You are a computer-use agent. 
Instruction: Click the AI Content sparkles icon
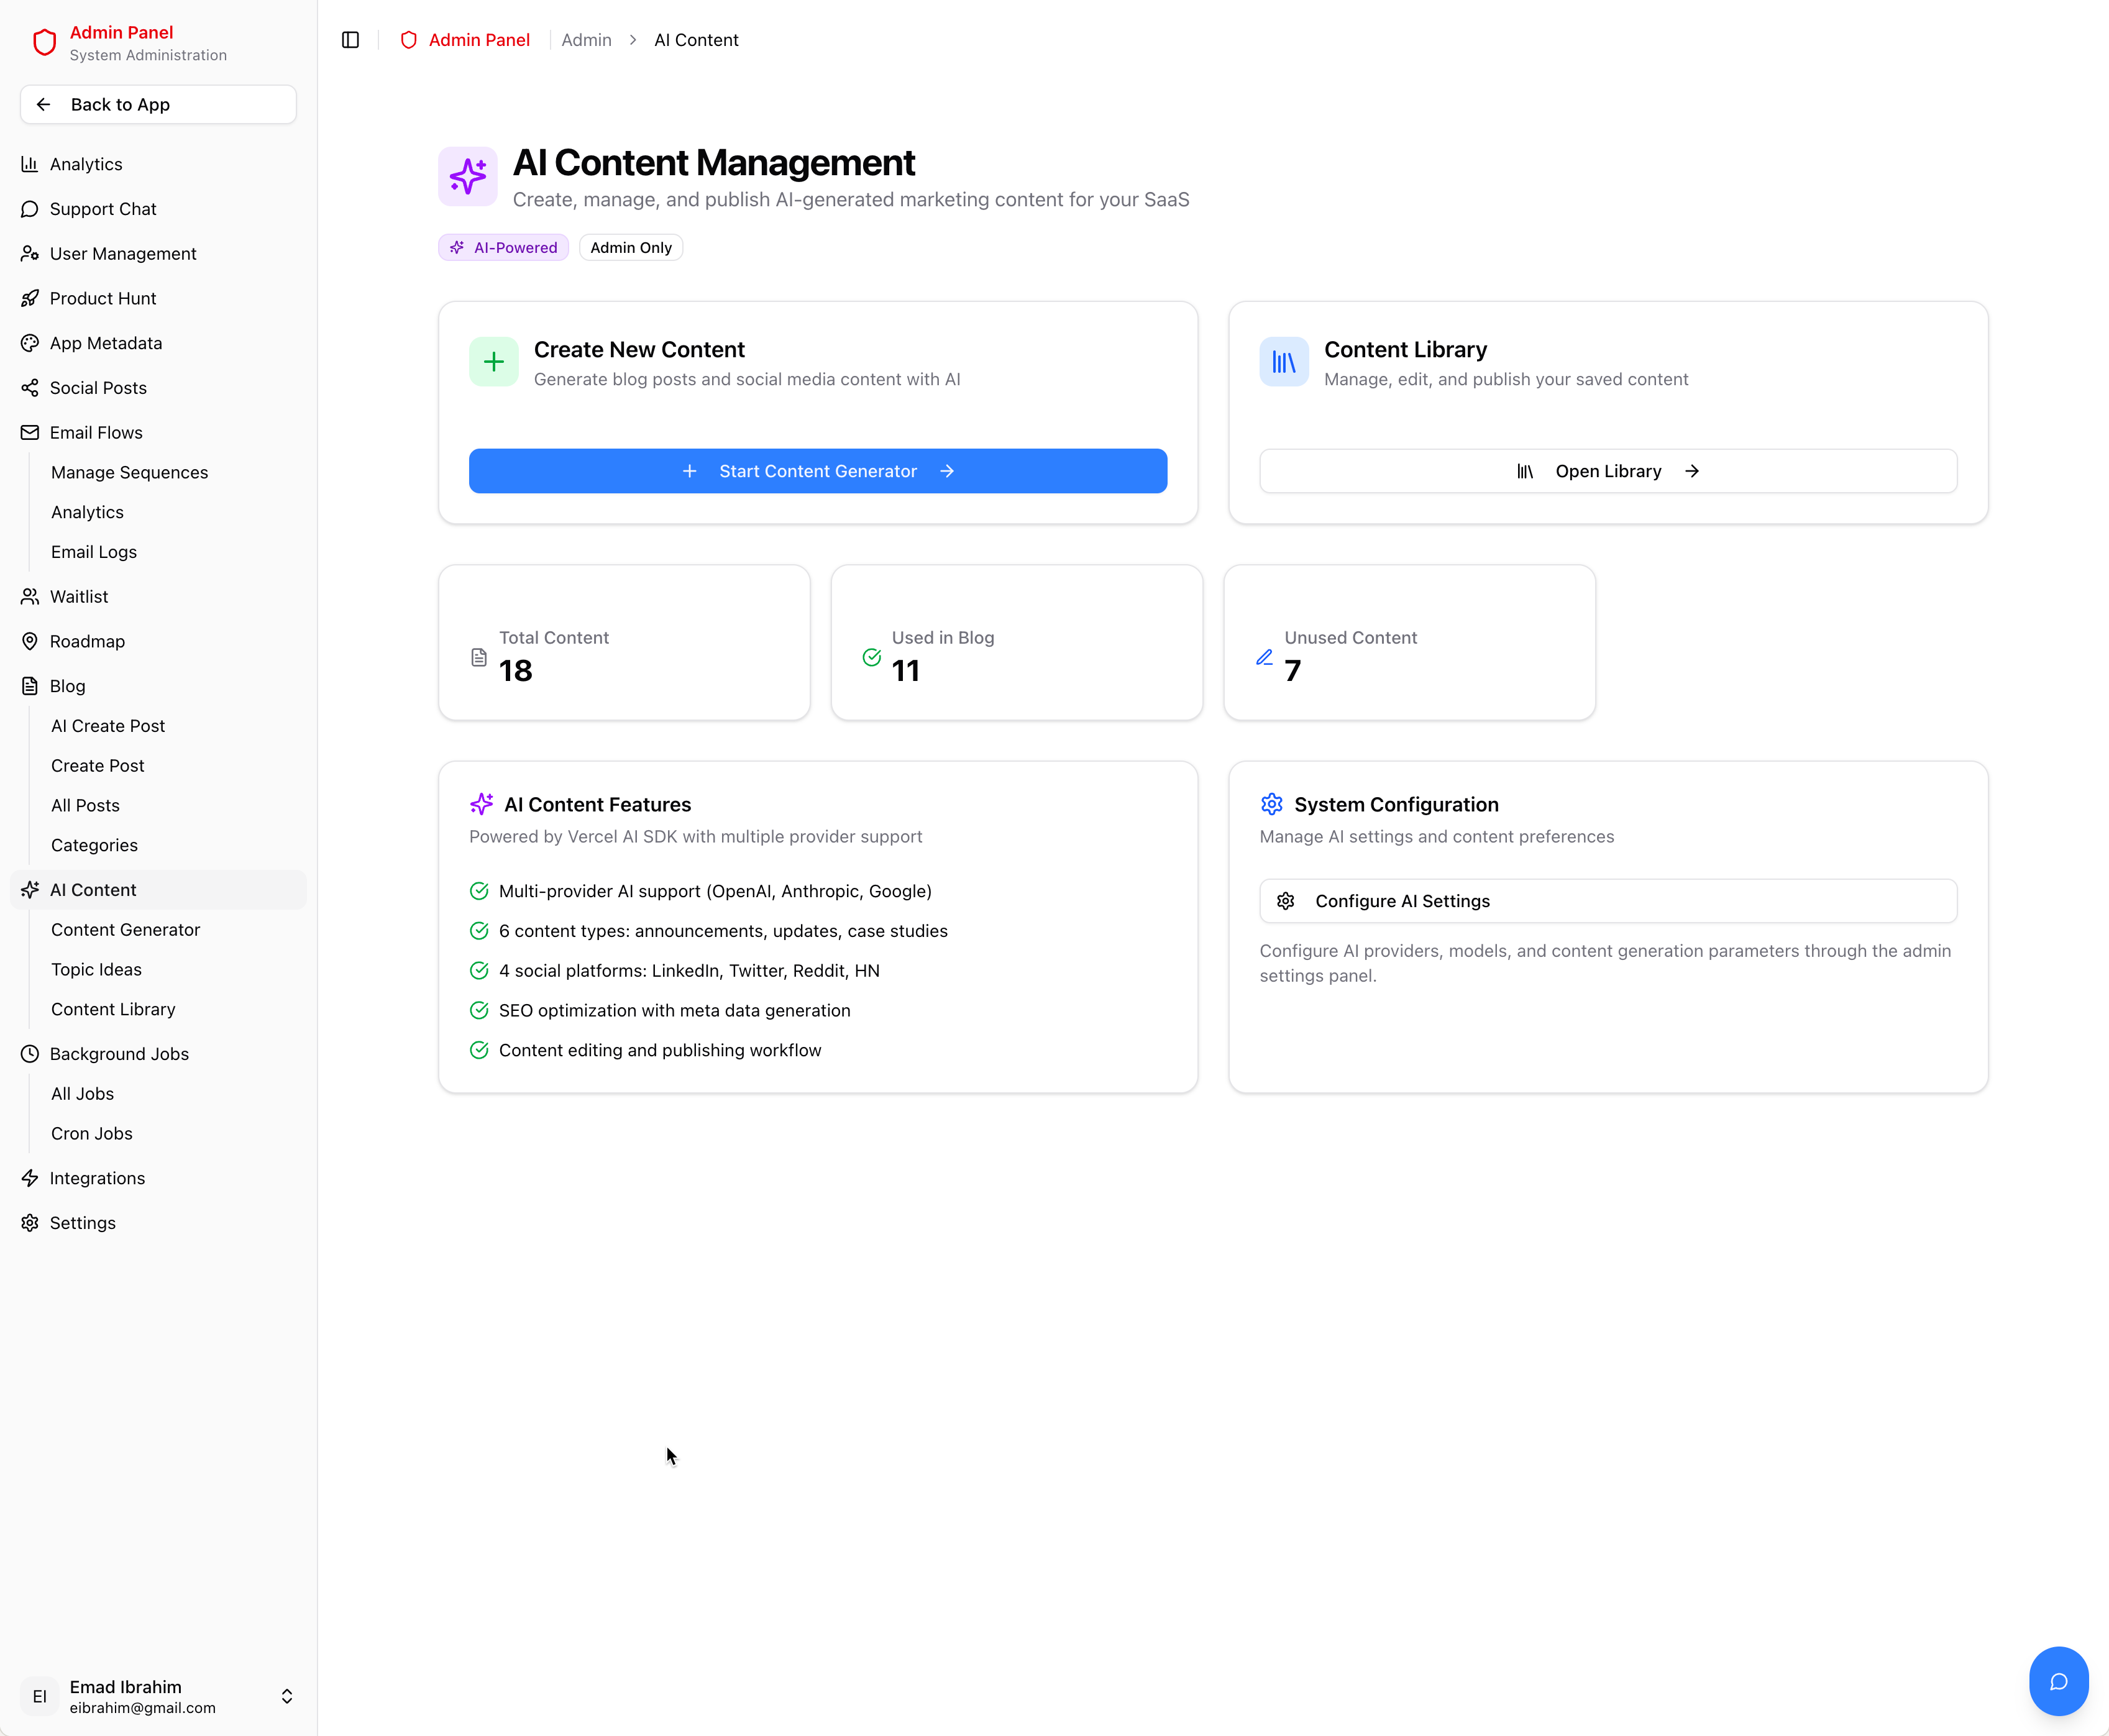click(29, 889)
